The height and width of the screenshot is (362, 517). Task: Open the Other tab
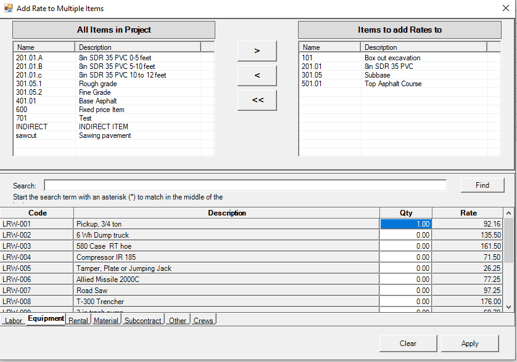(x=177, y=321)
